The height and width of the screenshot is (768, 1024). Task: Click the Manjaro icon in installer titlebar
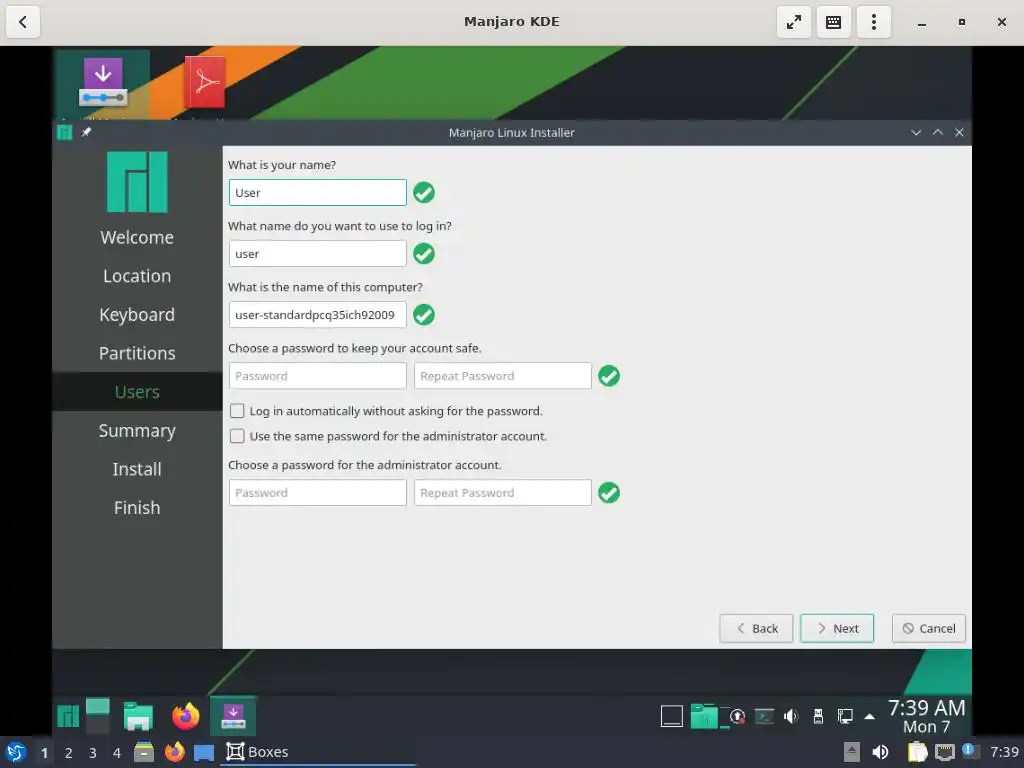point(65,133)
